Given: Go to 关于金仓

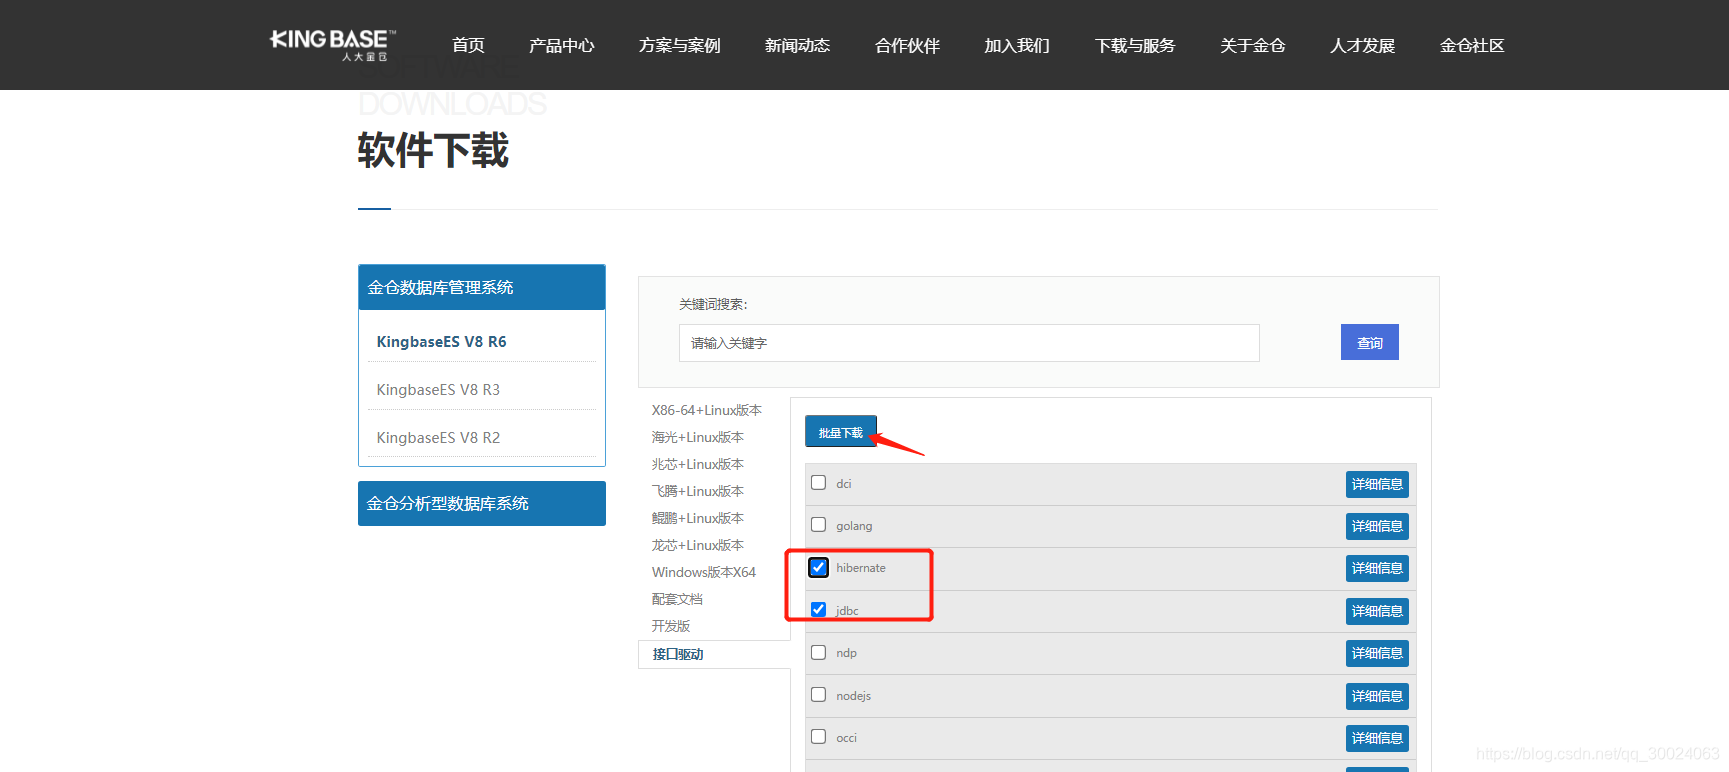Looking at the screenshot, I should (x=1252, y=46).
